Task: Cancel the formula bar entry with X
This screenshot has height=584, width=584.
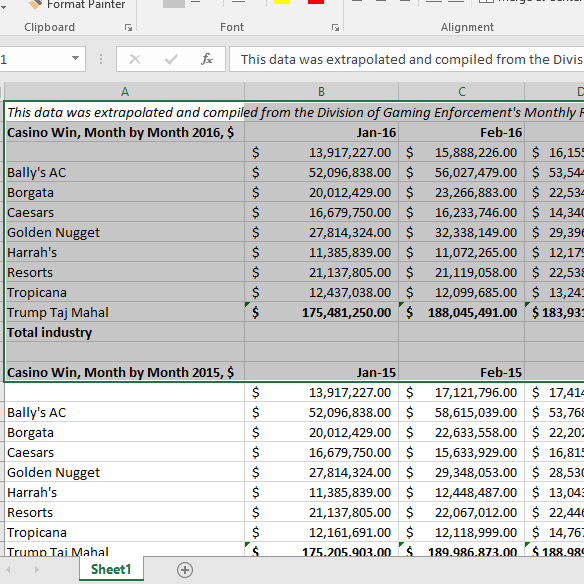Action: click(x=135, y=59)
